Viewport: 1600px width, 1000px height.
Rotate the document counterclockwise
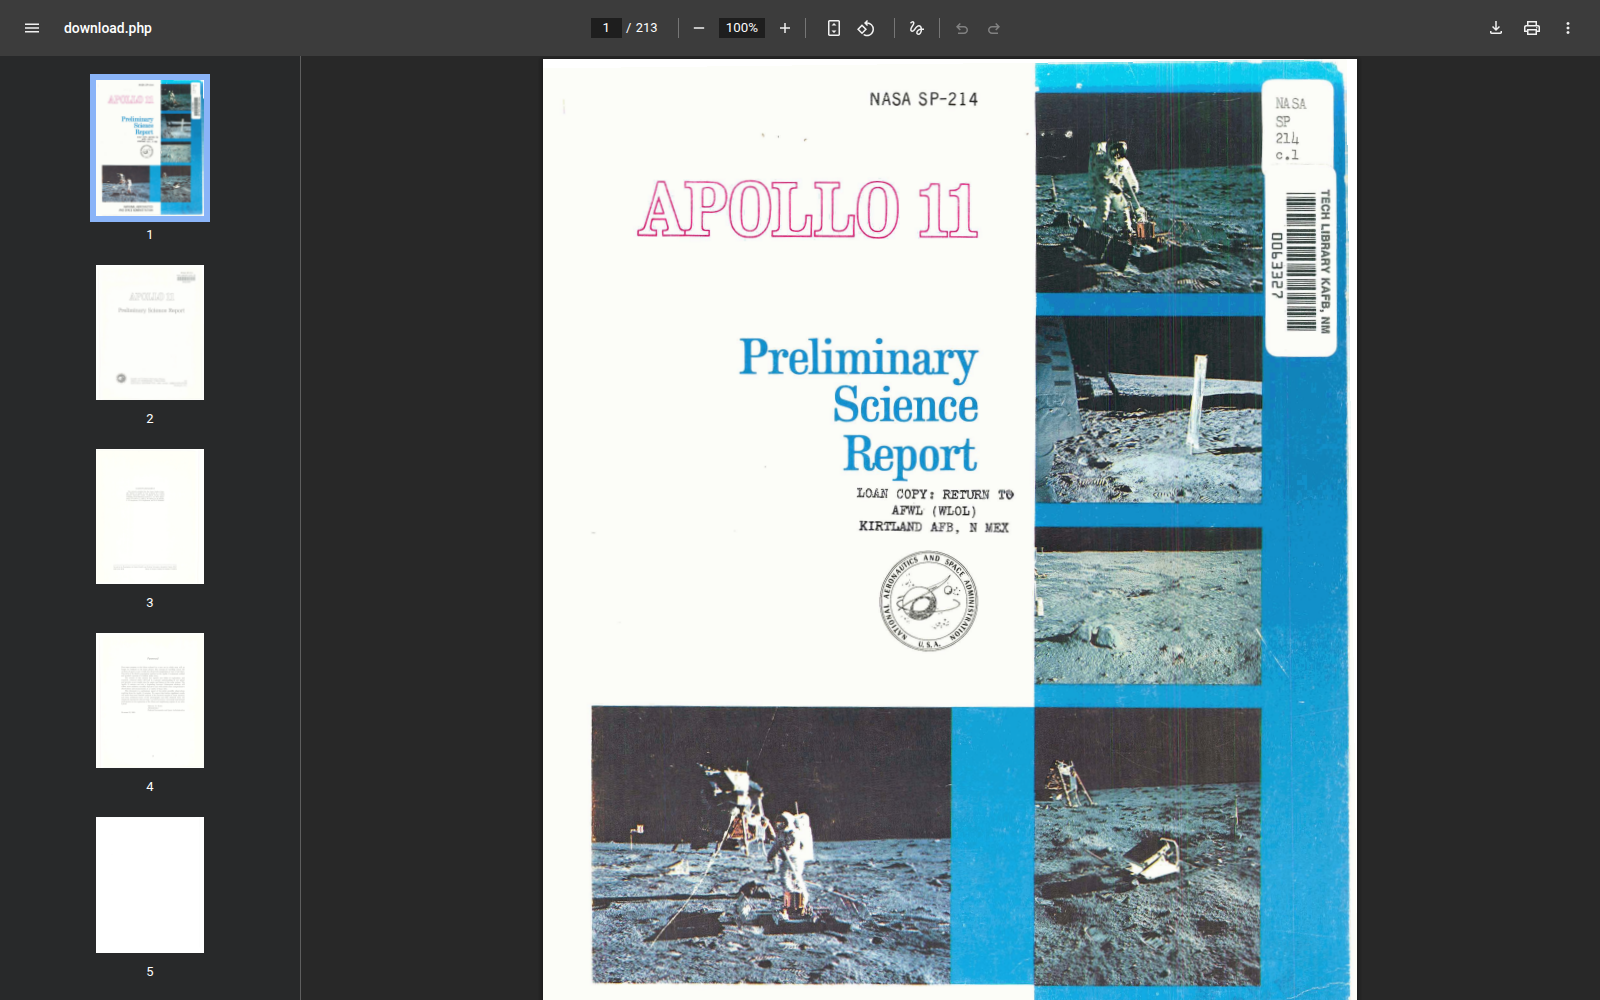(866, 28)
